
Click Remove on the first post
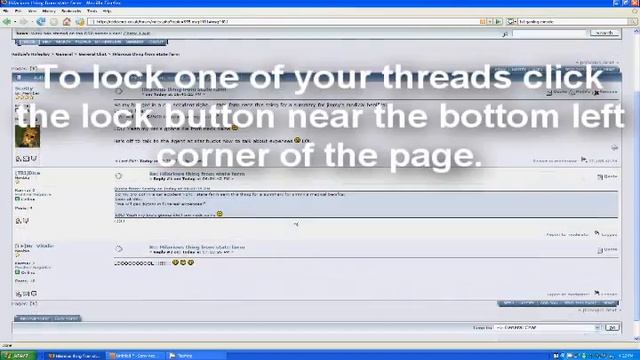(x=606, y=92)
